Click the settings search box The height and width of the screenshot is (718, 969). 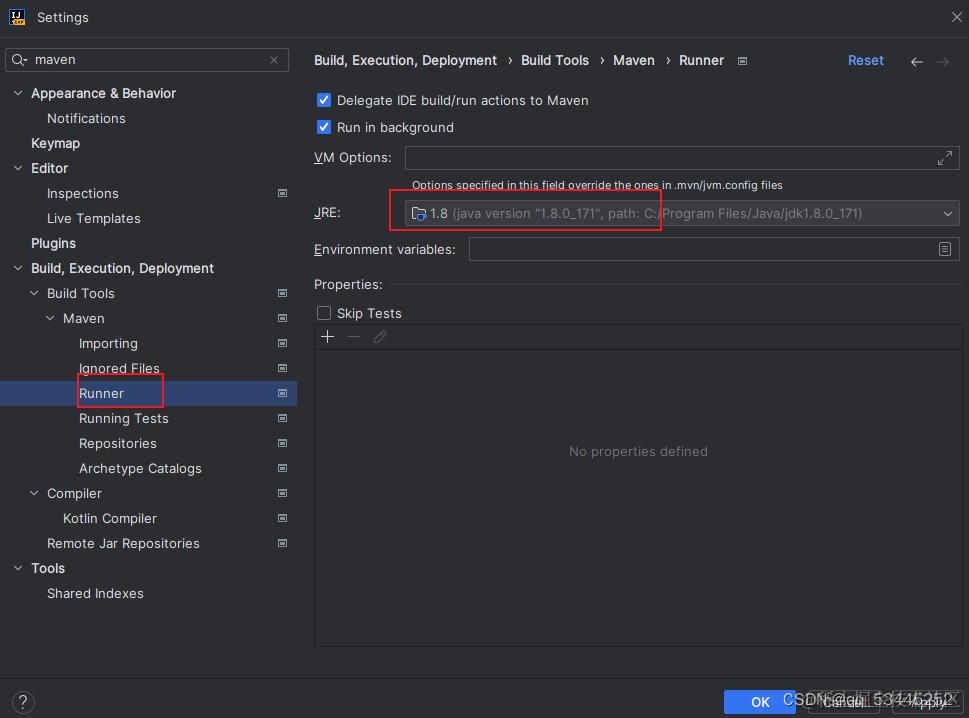point(148,60)
